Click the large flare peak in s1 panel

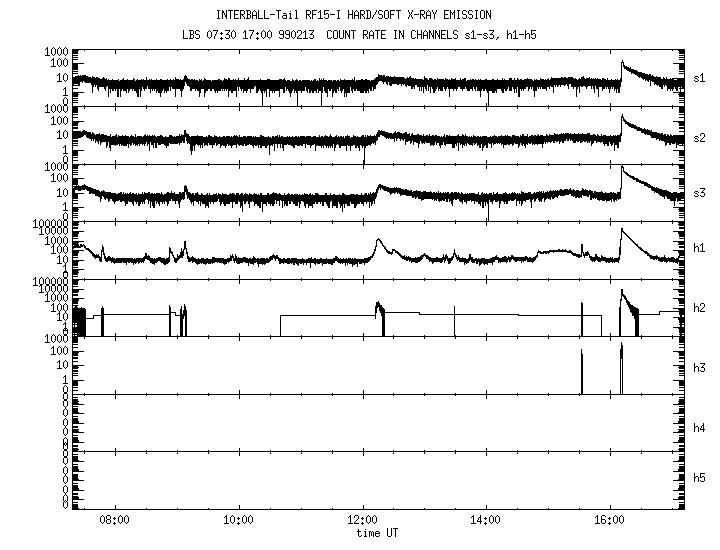tap(622, 63)
